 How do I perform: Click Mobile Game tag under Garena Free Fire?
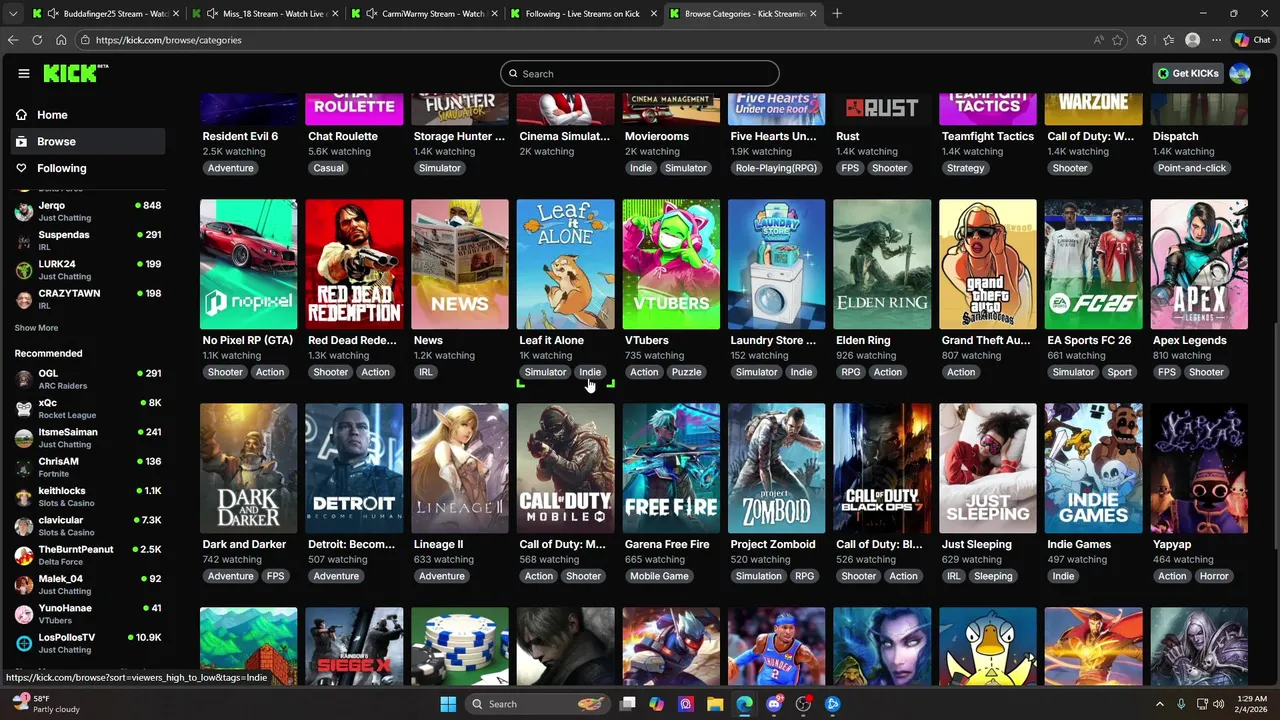click(x=659, y=576)
